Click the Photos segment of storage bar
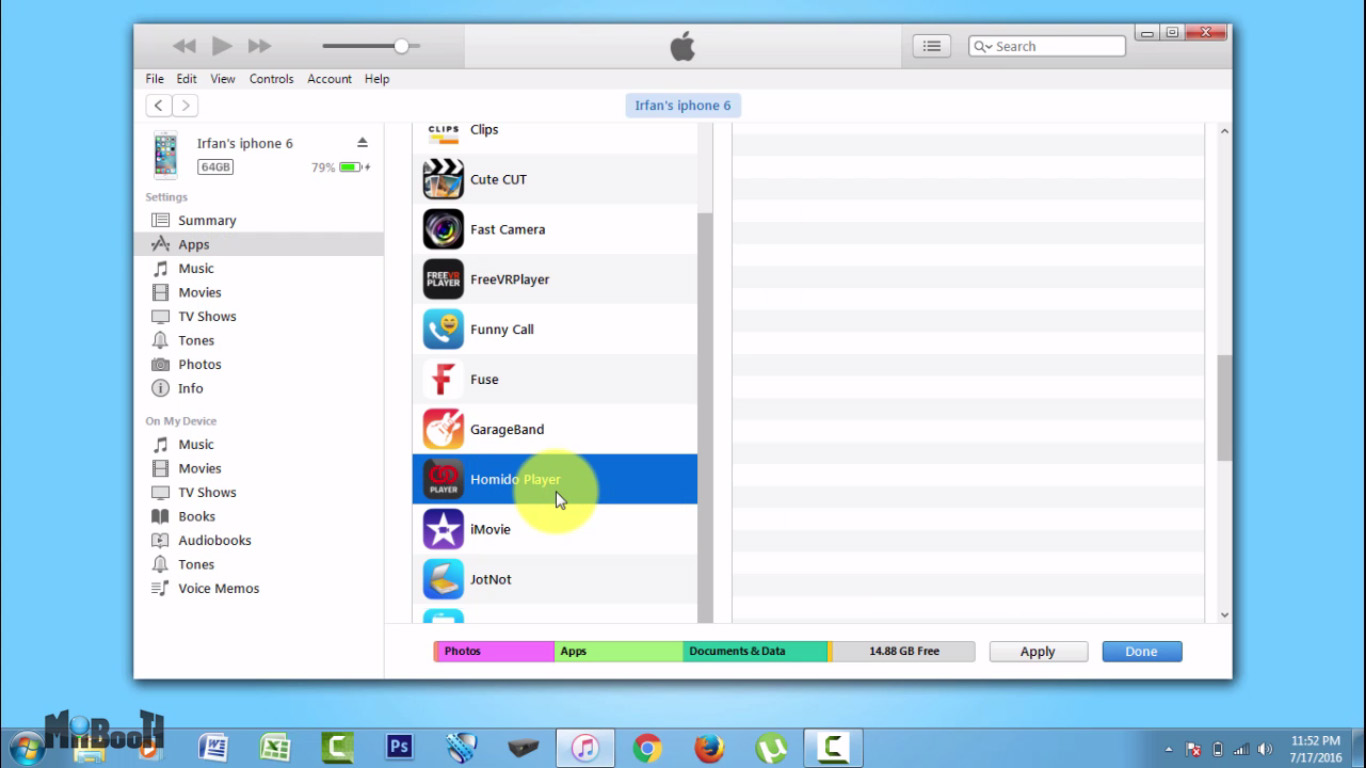 pyautogui.click(x=494, y=651)
